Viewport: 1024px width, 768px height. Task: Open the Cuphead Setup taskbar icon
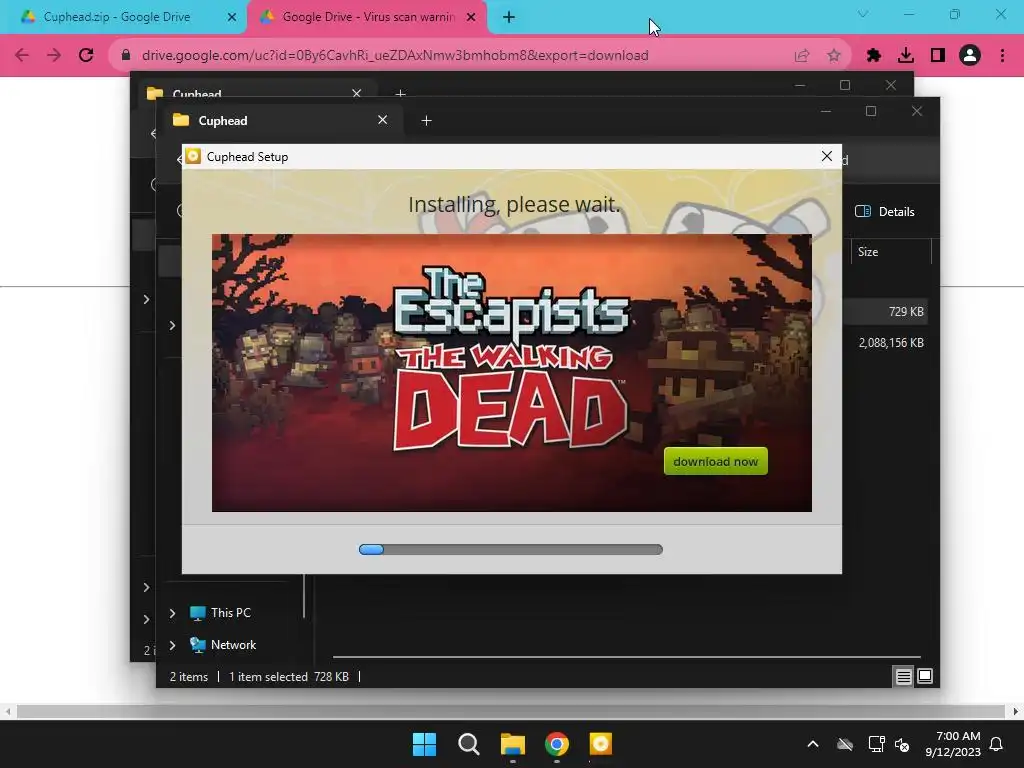click(600, 744)
